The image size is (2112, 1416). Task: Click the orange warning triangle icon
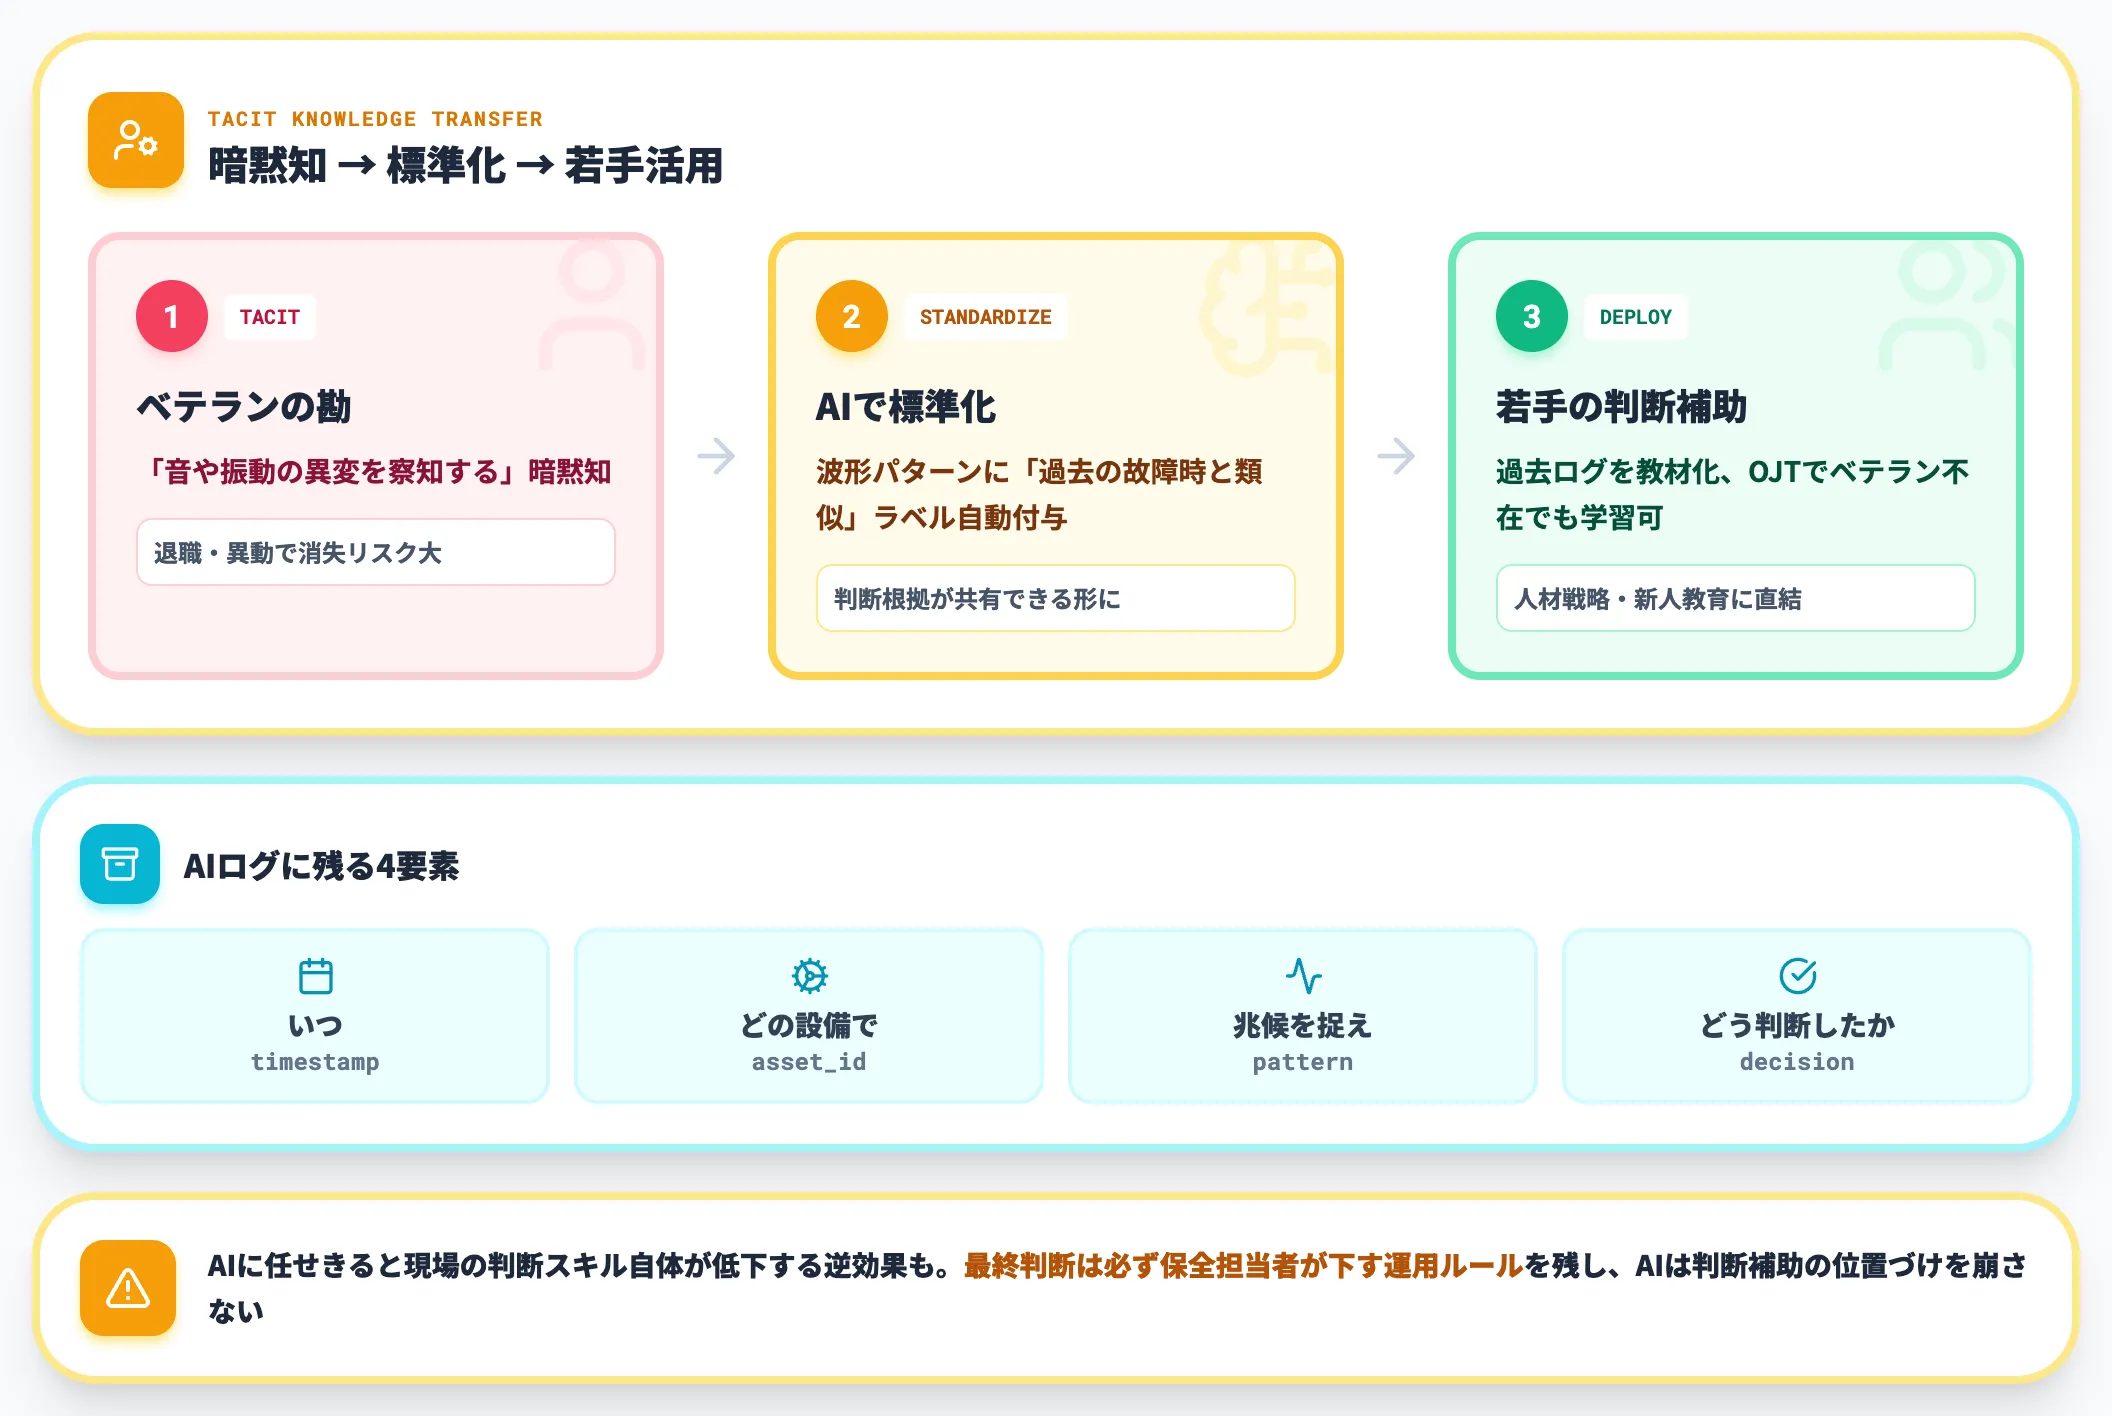tap(128, 1288)
